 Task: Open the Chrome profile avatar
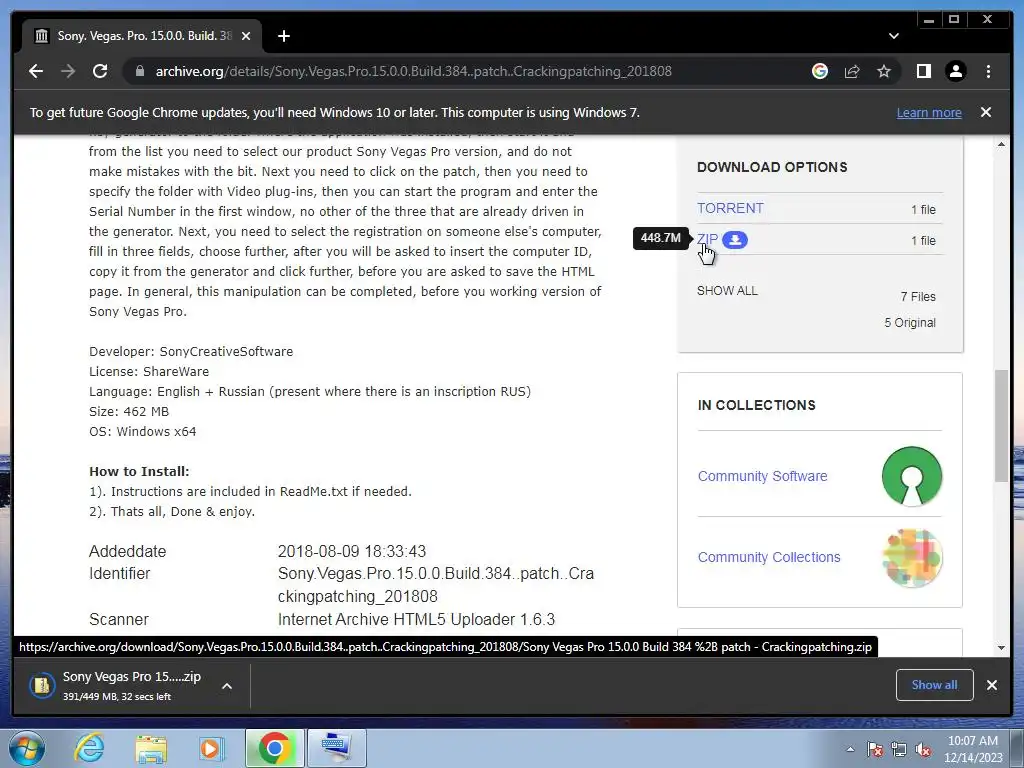click(955, 71)
